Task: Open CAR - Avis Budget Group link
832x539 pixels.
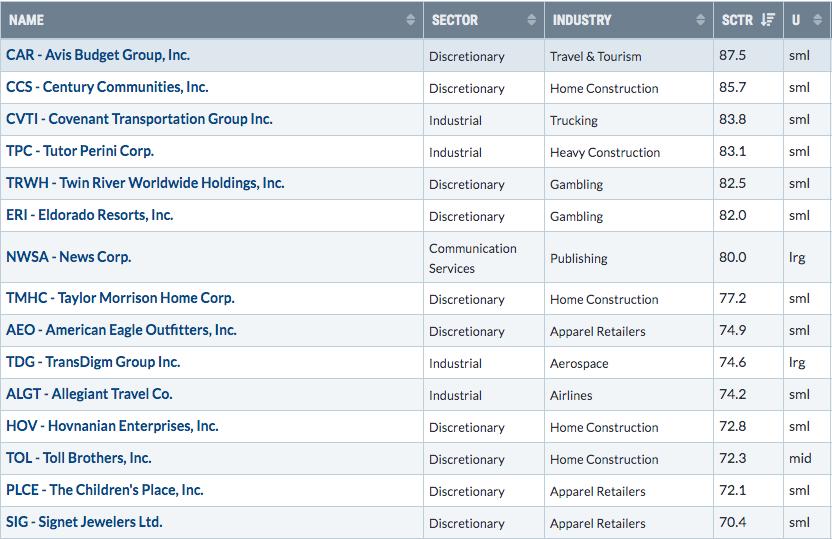Action: tap(98, 55)
